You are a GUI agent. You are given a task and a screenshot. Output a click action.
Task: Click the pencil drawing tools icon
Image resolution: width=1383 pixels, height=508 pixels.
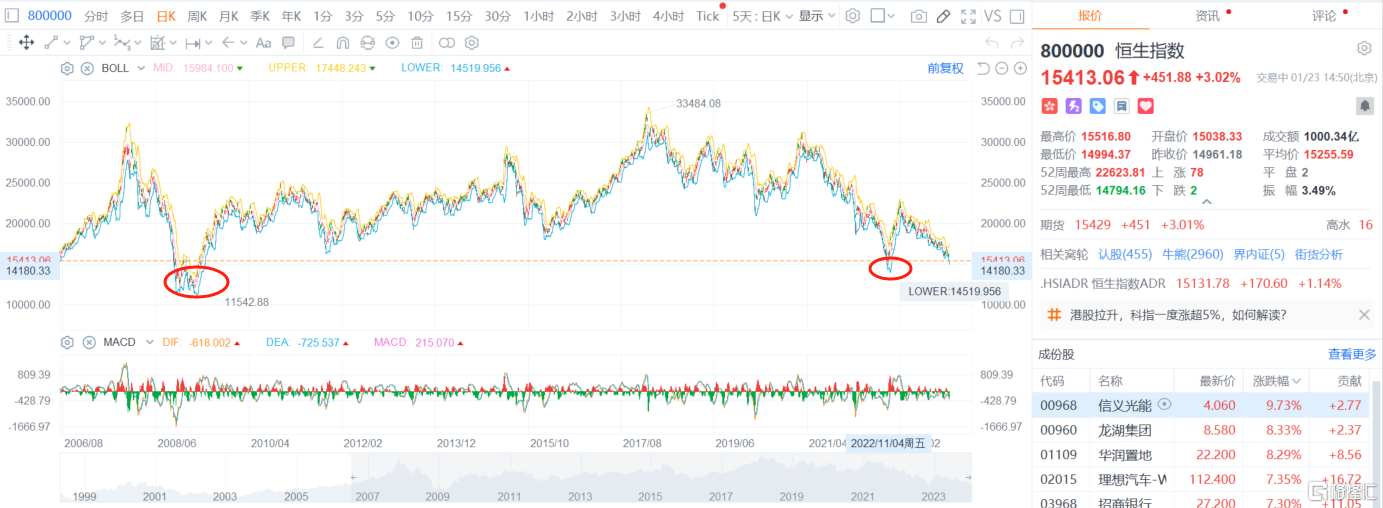(942, 16)
